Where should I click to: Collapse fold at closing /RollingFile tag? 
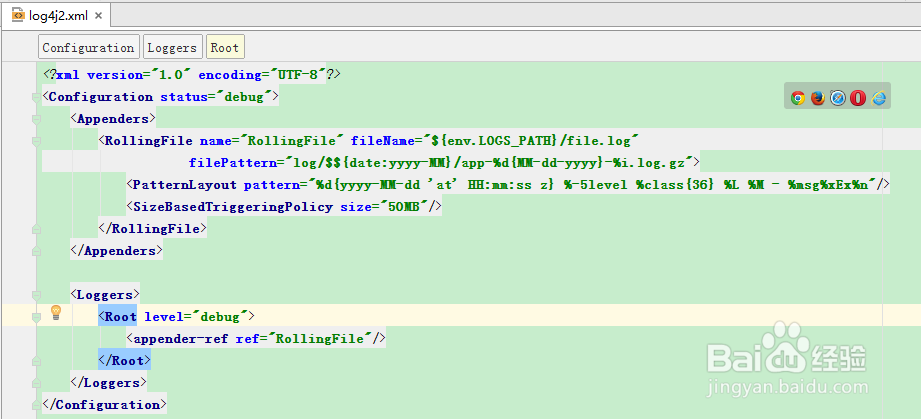click(x=36, y=229)
